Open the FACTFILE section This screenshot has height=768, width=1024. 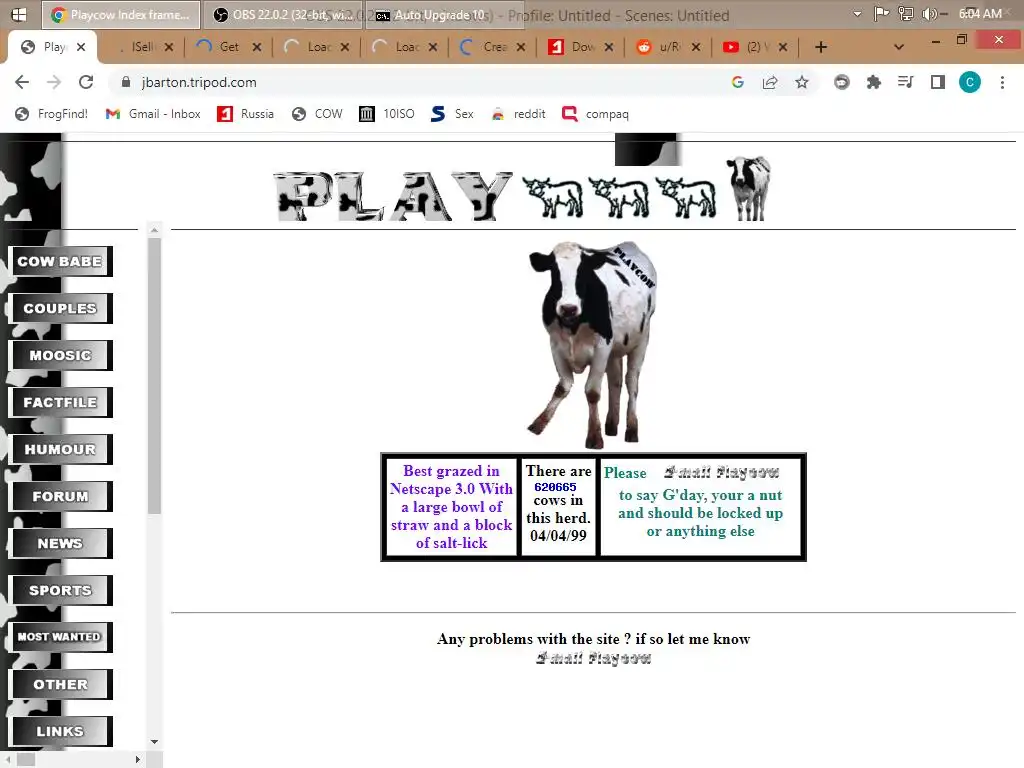(x=60, y=402)
